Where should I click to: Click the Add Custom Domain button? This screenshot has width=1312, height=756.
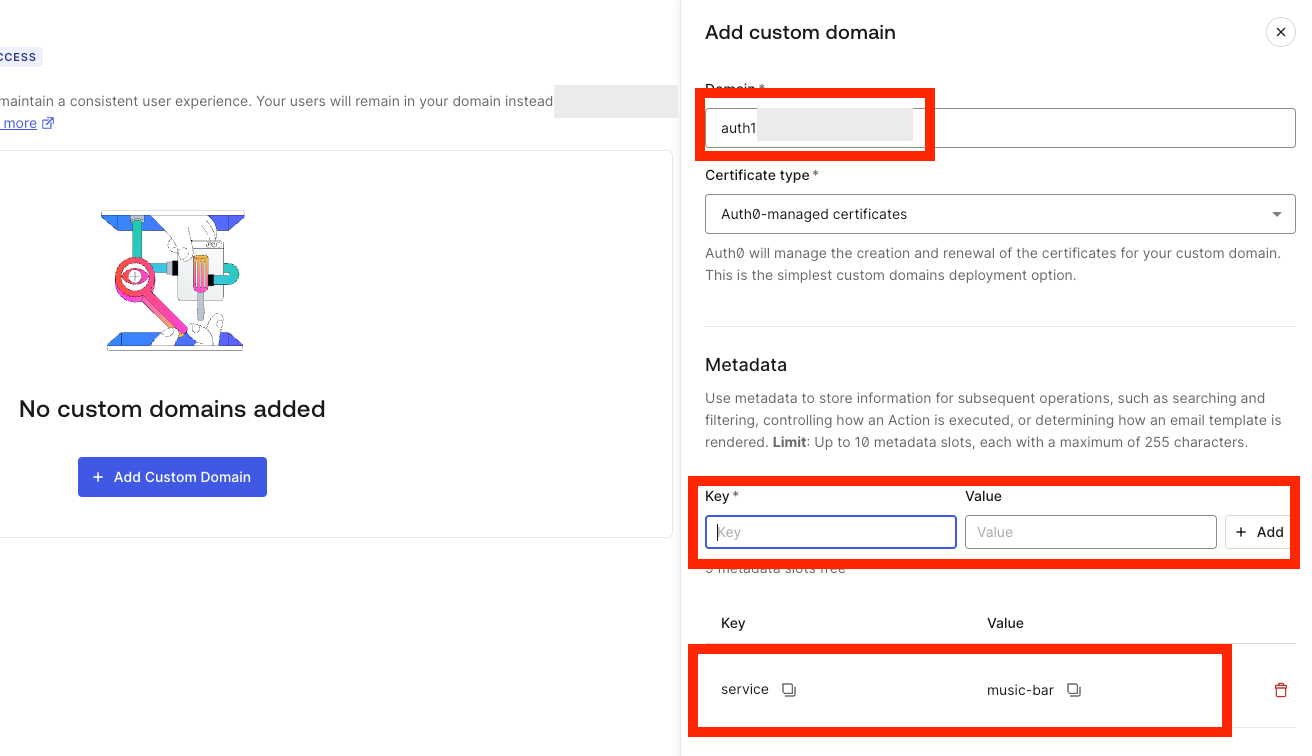coord(172,477)
